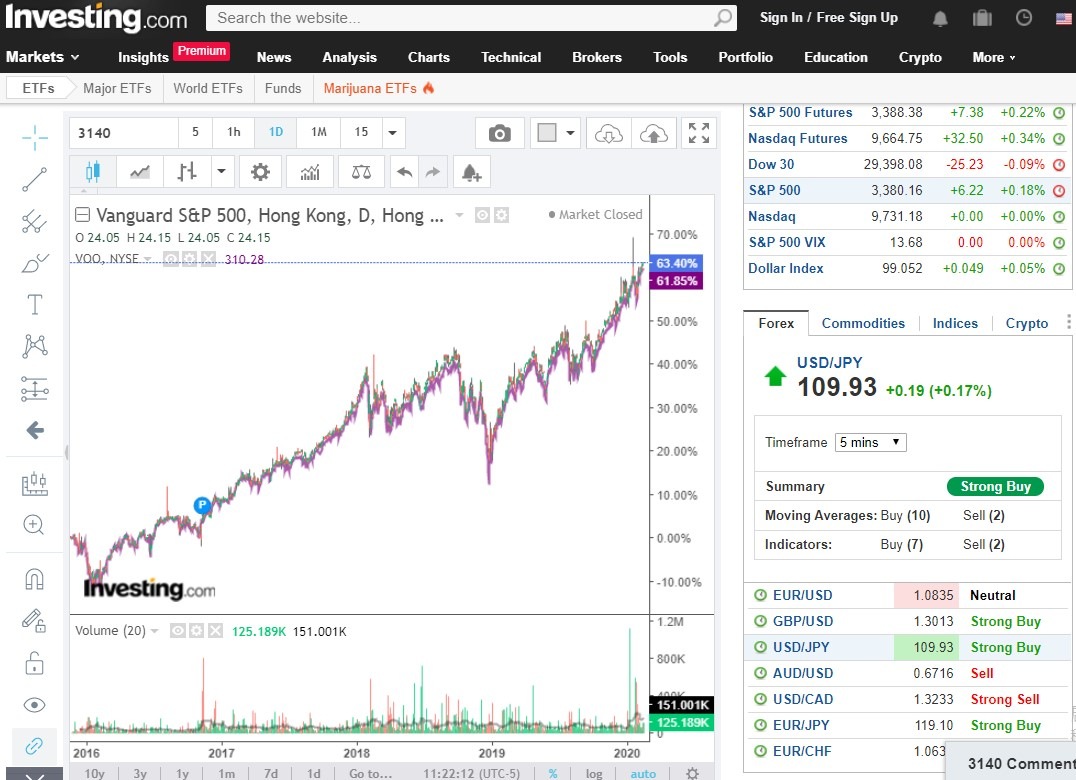Select the bars chart style icon
The height and width of the screenshot is (780, 1076).
click(x=187, y=172)
